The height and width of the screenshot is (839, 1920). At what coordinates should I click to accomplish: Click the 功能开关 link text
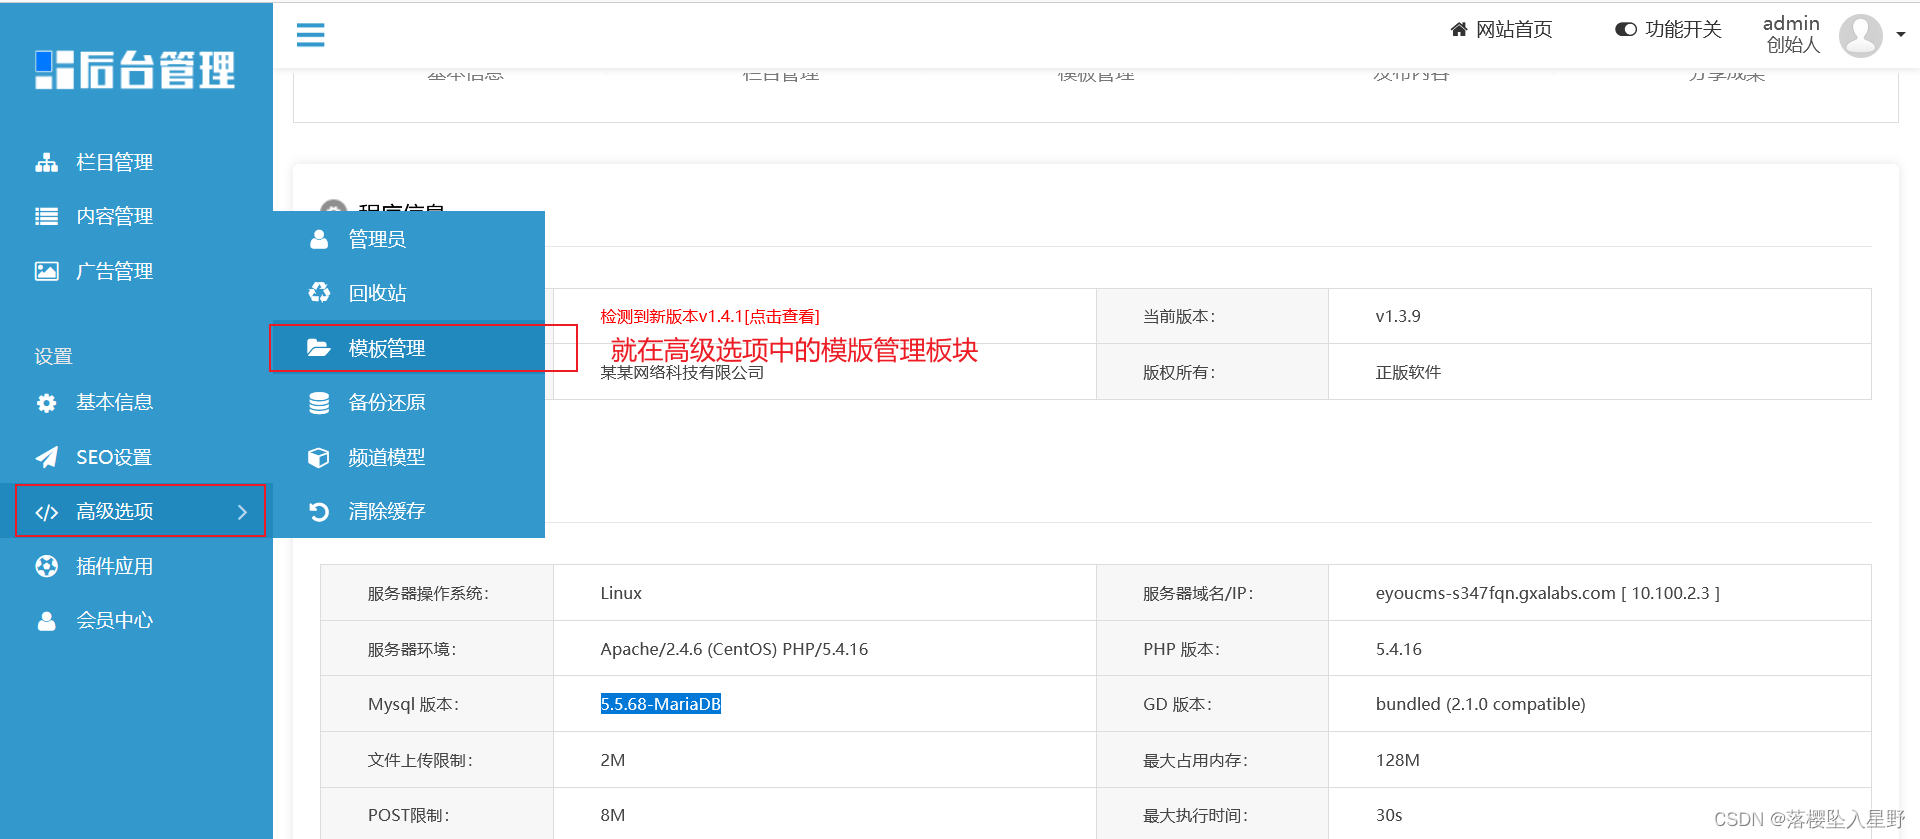1683,30
